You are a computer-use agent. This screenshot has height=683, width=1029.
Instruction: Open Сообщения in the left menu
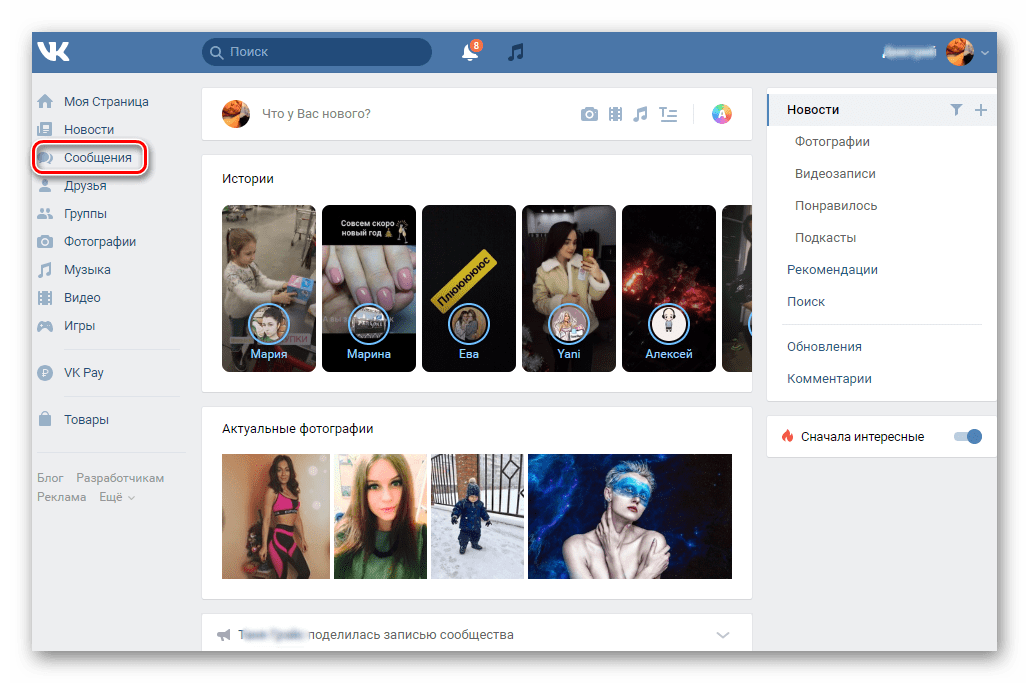pyautogui.click(x=98, y=157)
